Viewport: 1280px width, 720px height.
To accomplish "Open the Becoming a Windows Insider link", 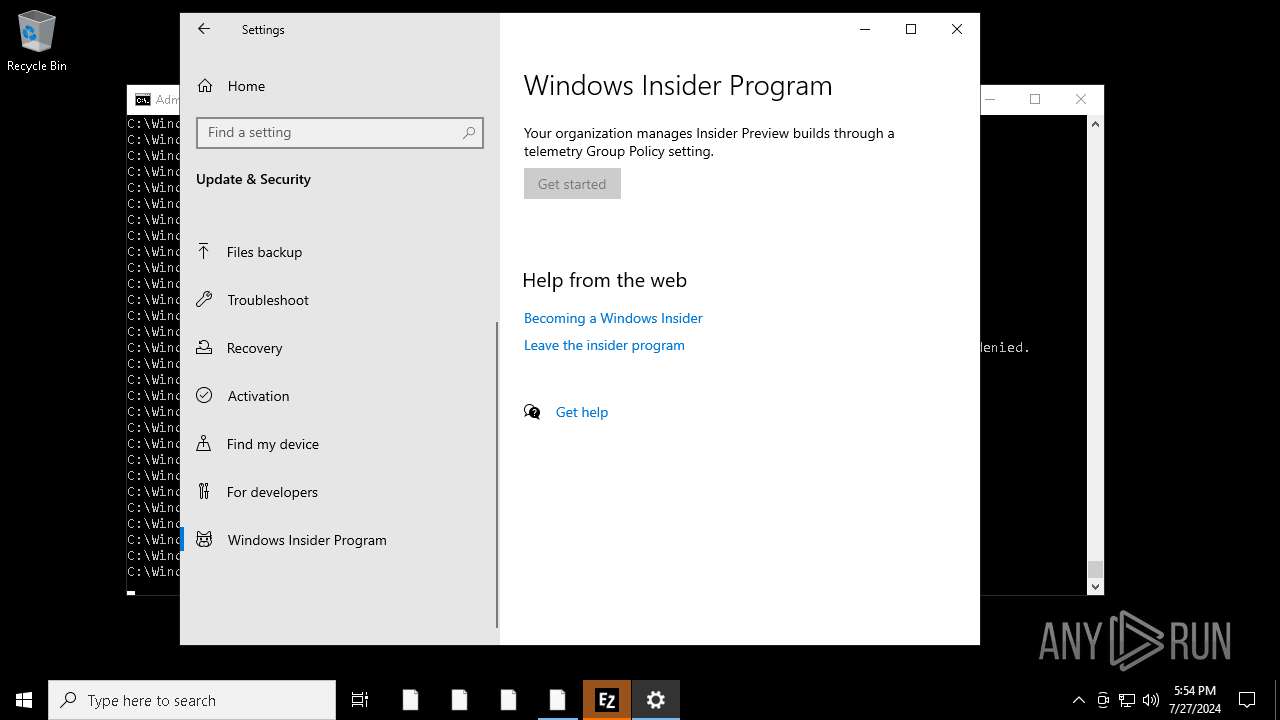I will pos(613,318).
